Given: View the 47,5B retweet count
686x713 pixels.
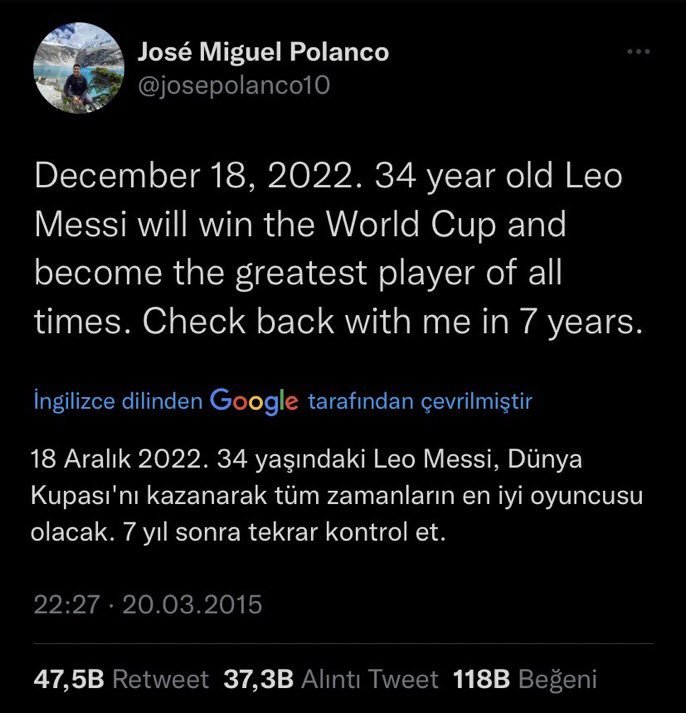Looking at the screenshot, I should (68, 680).
